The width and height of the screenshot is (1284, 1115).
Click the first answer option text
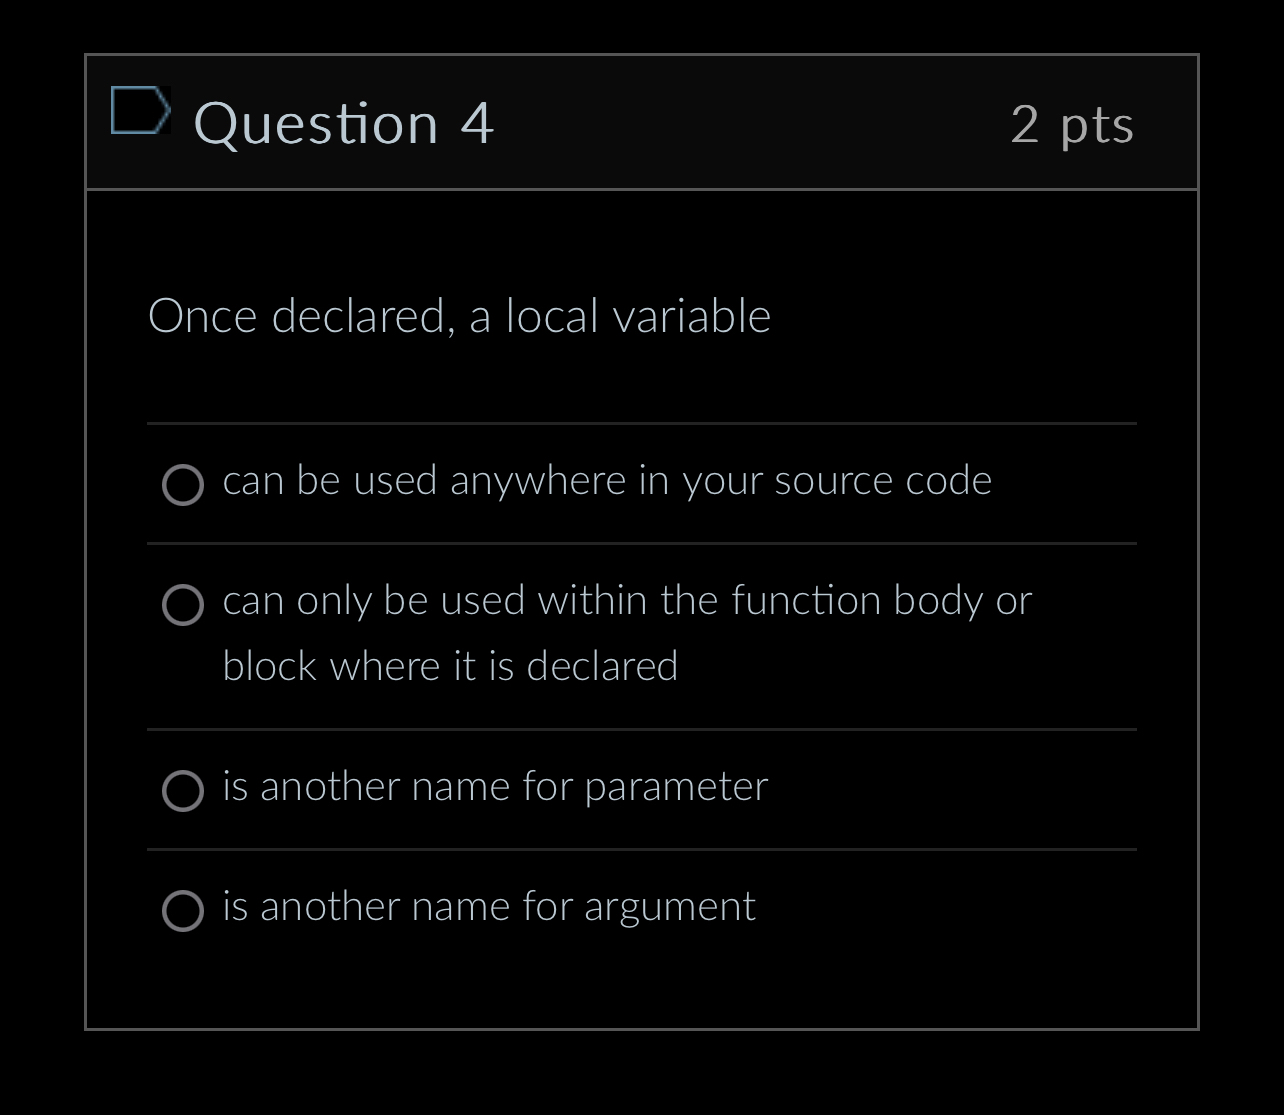(606, 480)
